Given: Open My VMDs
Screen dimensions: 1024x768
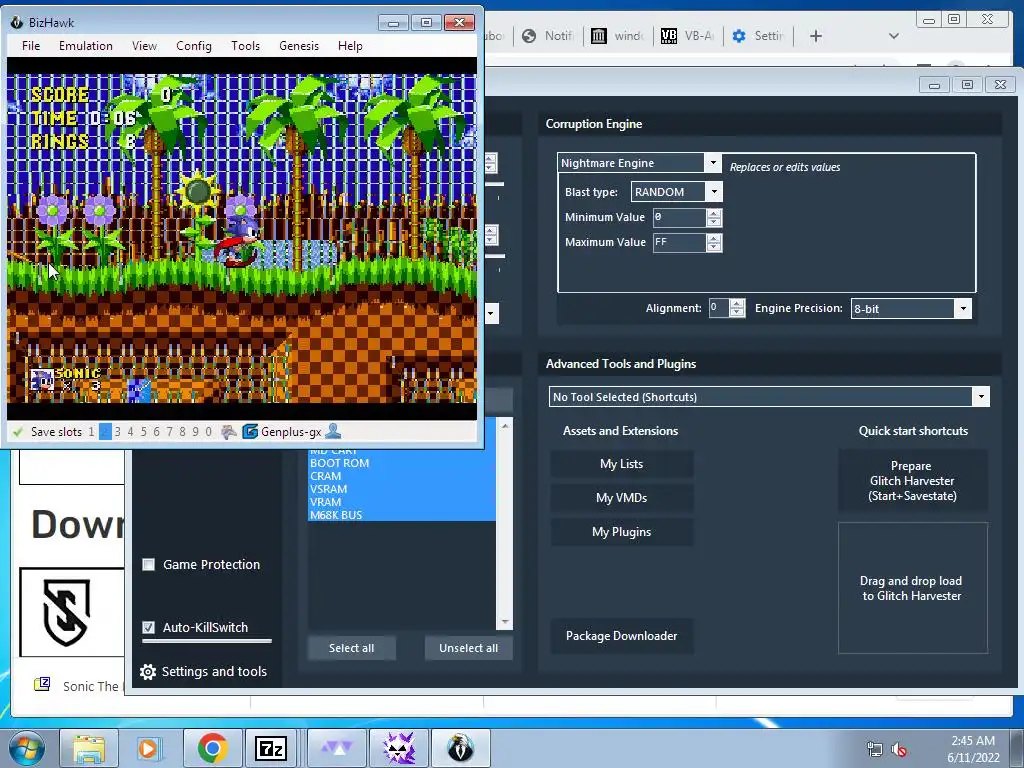Looking at the screenshot, I should click(622, 498).
